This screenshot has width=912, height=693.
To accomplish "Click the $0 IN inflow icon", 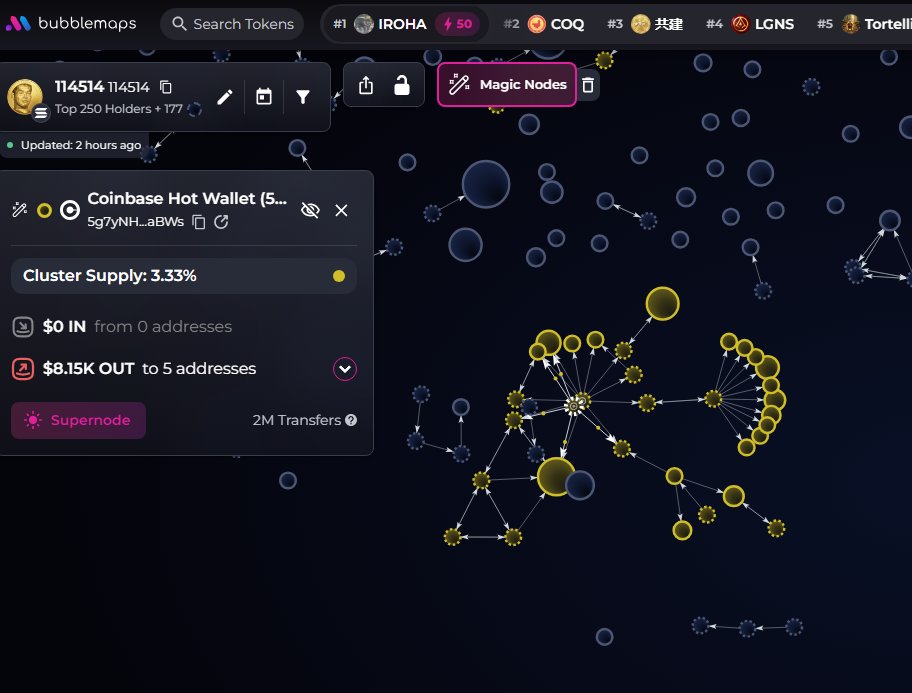I will (23, 326).
